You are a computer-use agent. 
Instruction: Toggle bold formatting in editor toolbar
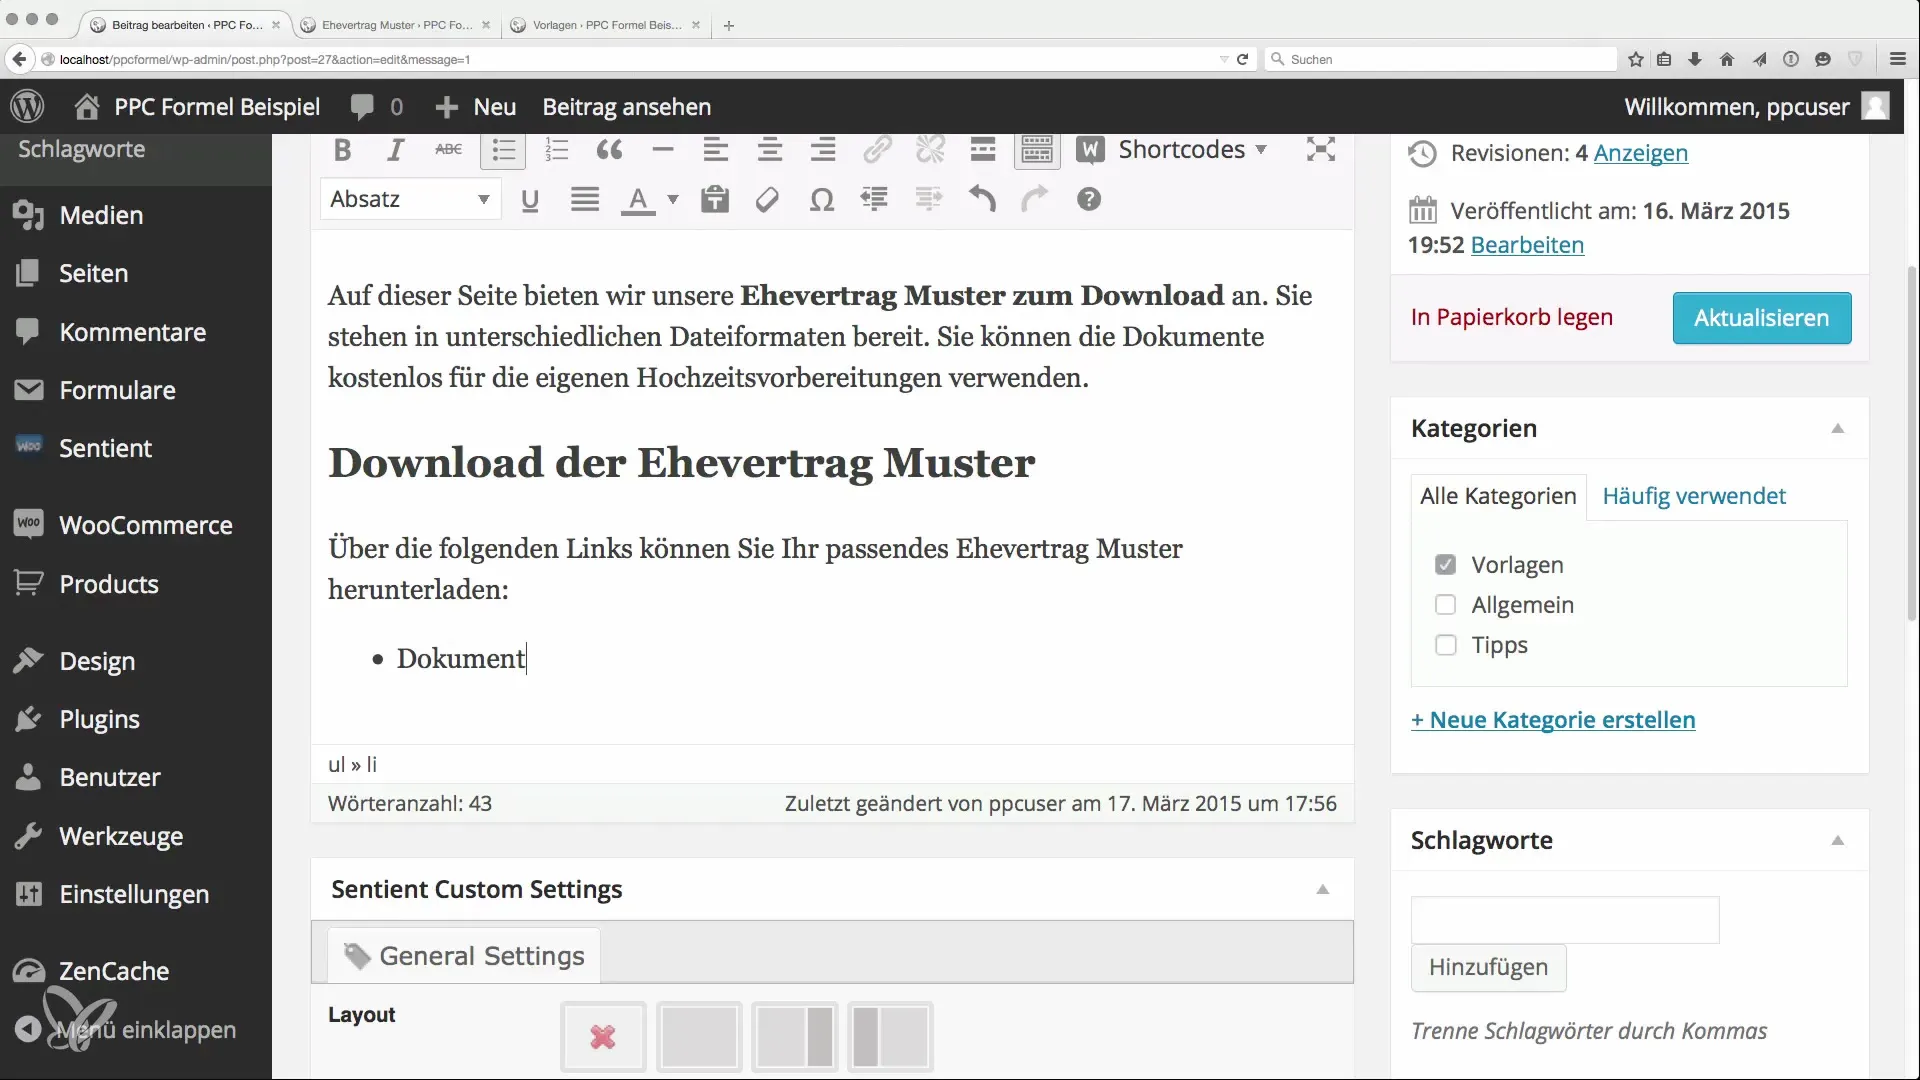click(343, 150)
